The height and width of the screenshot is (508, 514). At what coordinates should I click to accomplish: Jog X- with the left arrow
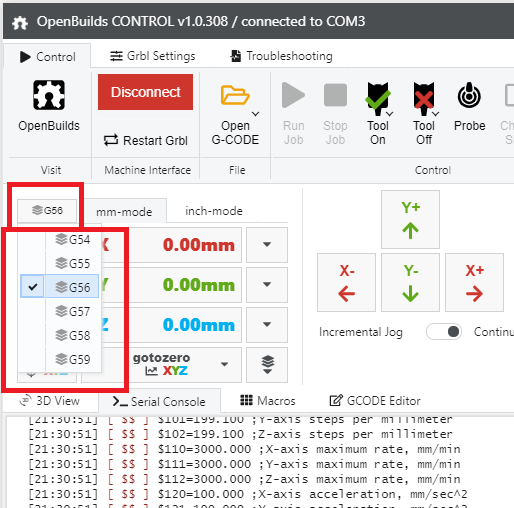(x=346, y=282)
